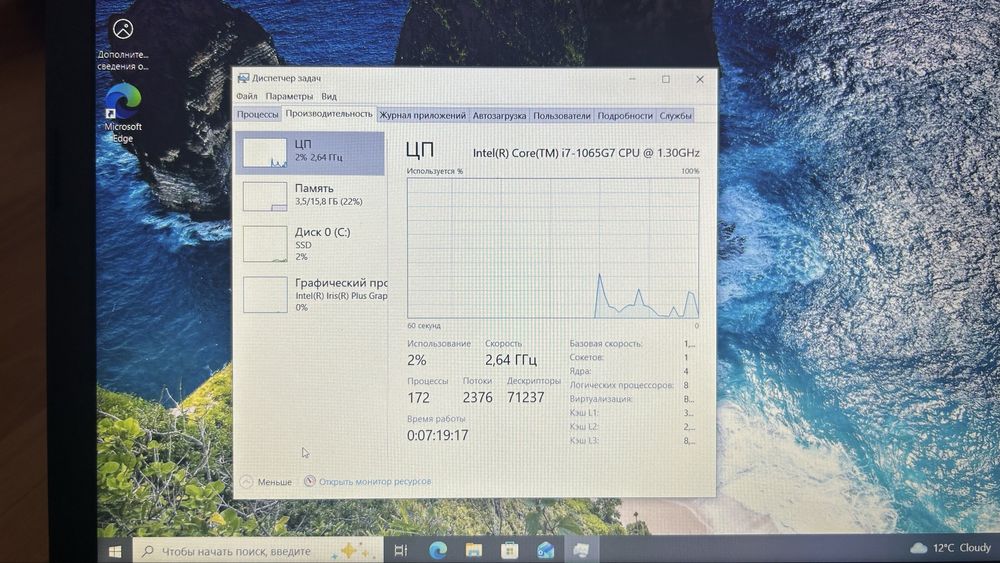Switch to the Службы tab
This screenshot has width=1000, height=563.
click(675, 115)
